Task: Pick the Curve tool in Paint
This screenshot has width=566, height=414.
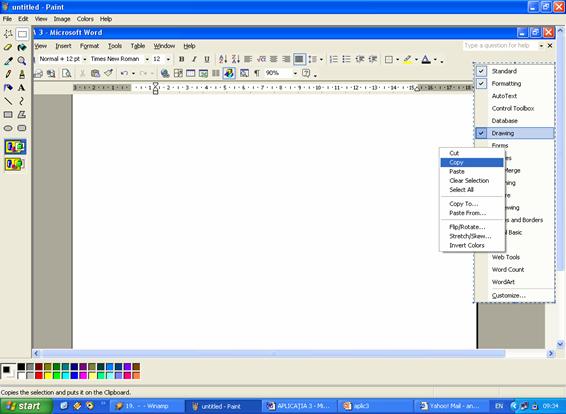Action: click(x=22, y=101)
